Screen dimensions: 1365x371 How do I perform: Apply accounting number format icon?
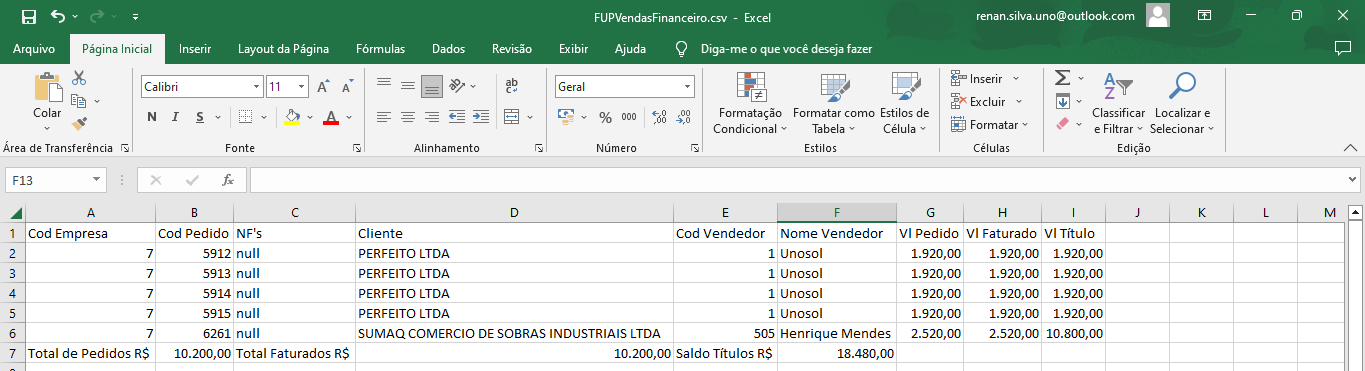pos(566,117)
